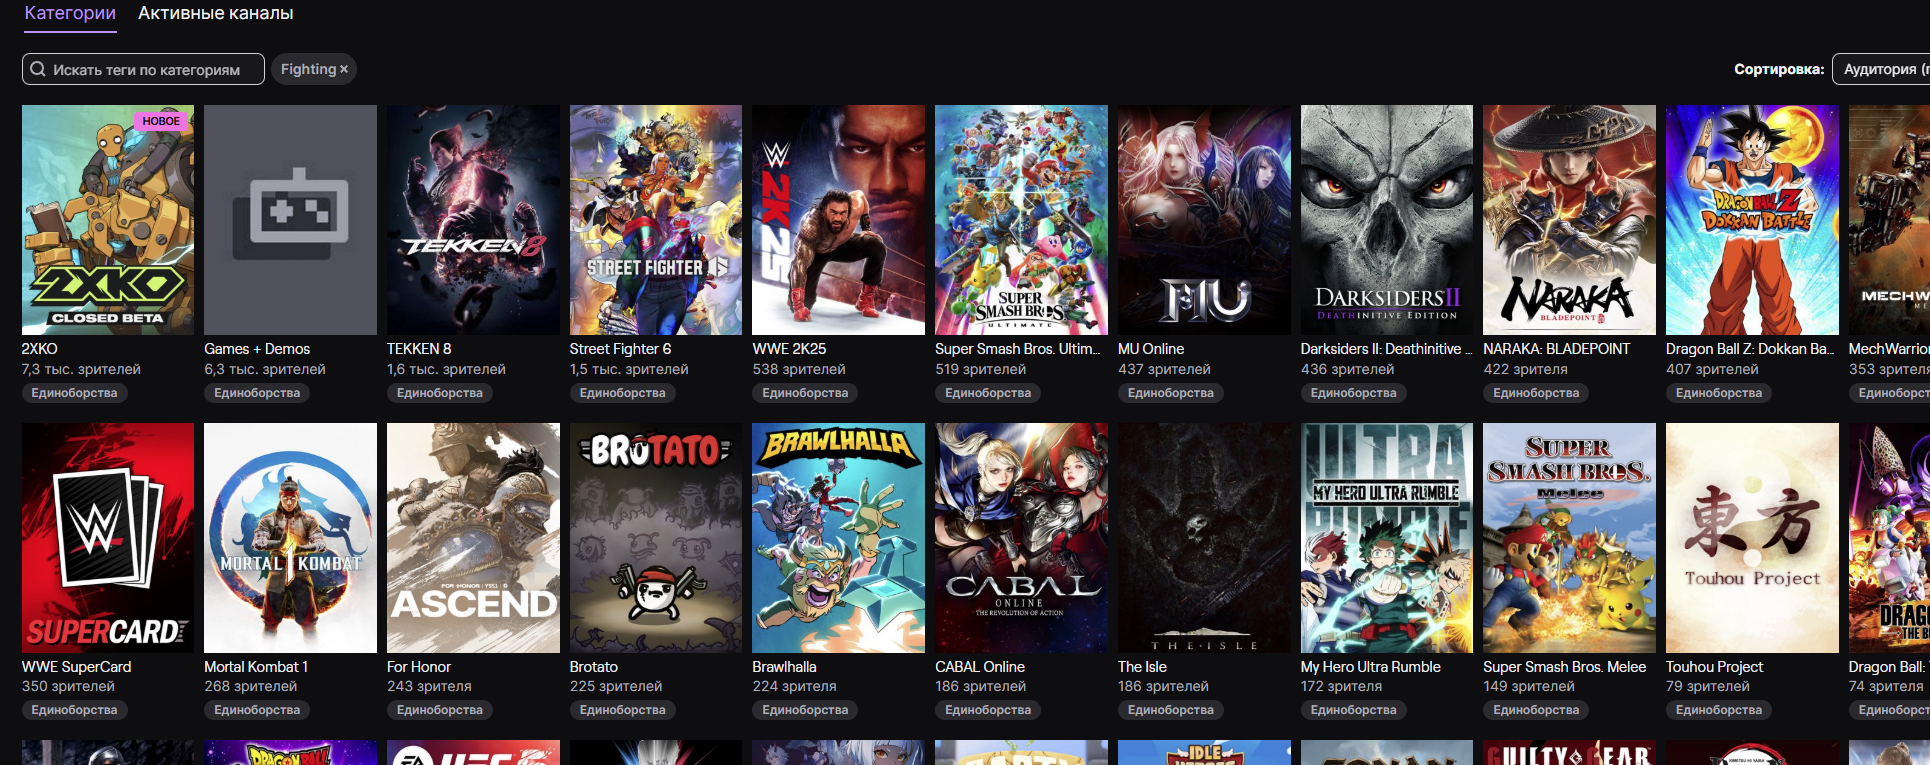Click the '1,5 тыс. зрителей' count
The height and width of the screenshot is (765, 1930).
(629, 369)
